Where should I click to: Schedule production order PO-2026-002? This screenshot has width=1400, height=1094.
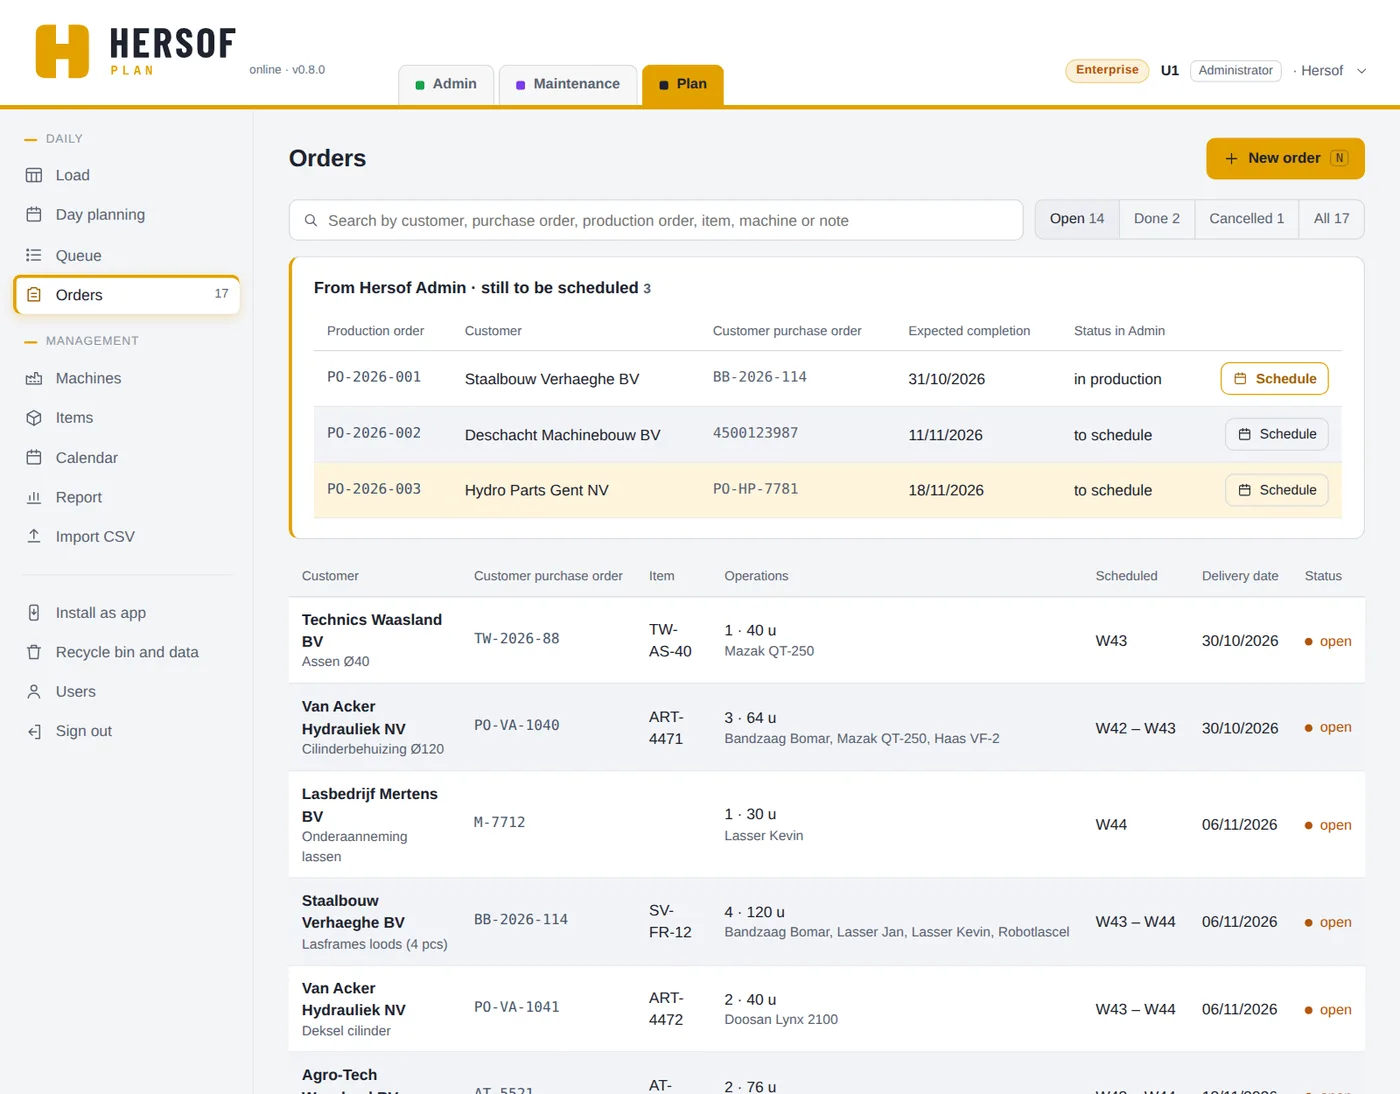pyautogui.click(x=1277, y=434)
